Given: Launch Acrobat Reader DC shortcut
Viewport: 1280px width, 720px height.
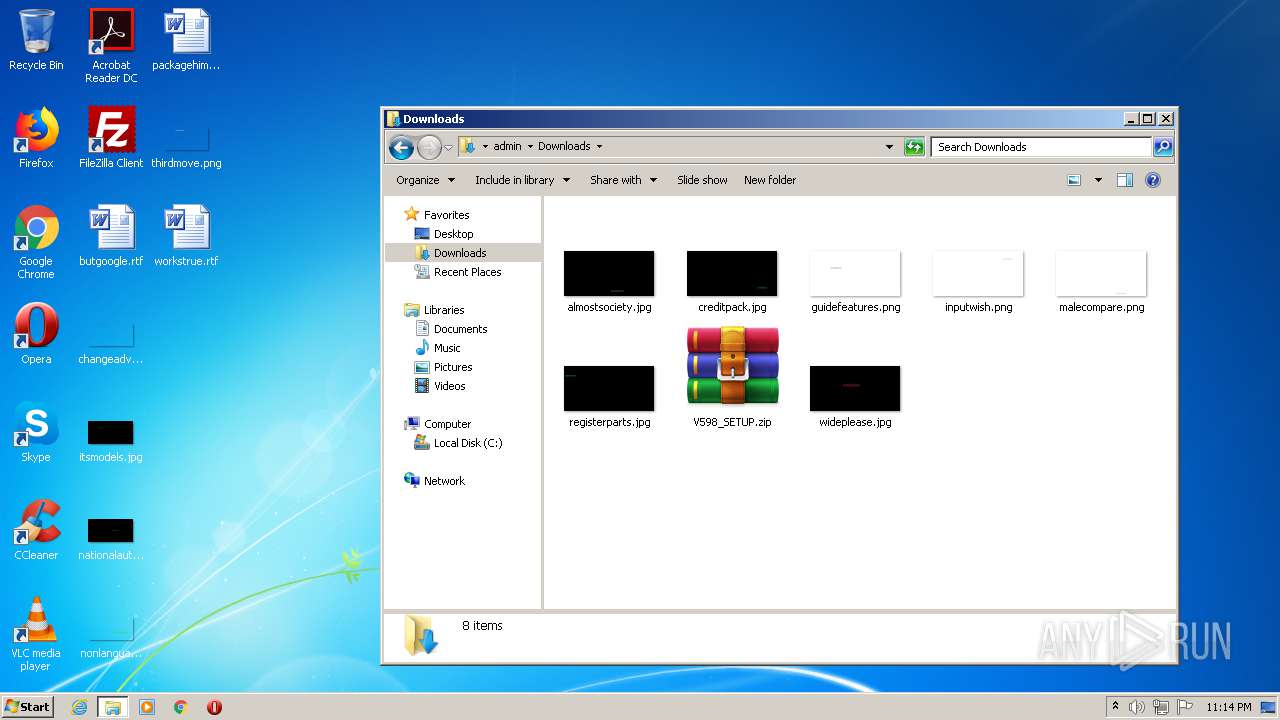Looking at the screenshot, I should point(111,45).
